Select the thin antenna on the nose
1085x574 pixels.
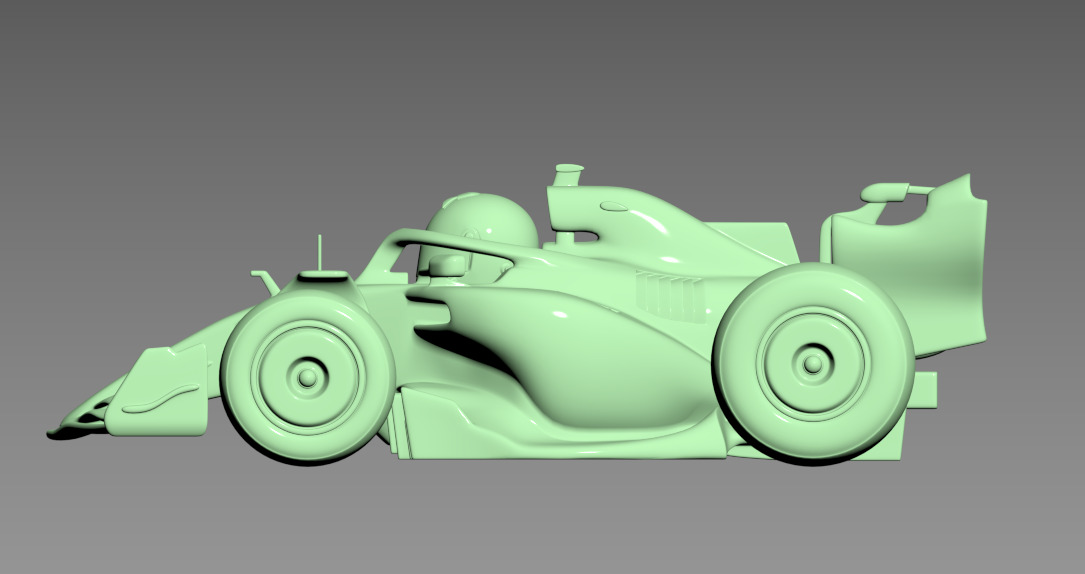pyautogui.click(x=320, y=253)
